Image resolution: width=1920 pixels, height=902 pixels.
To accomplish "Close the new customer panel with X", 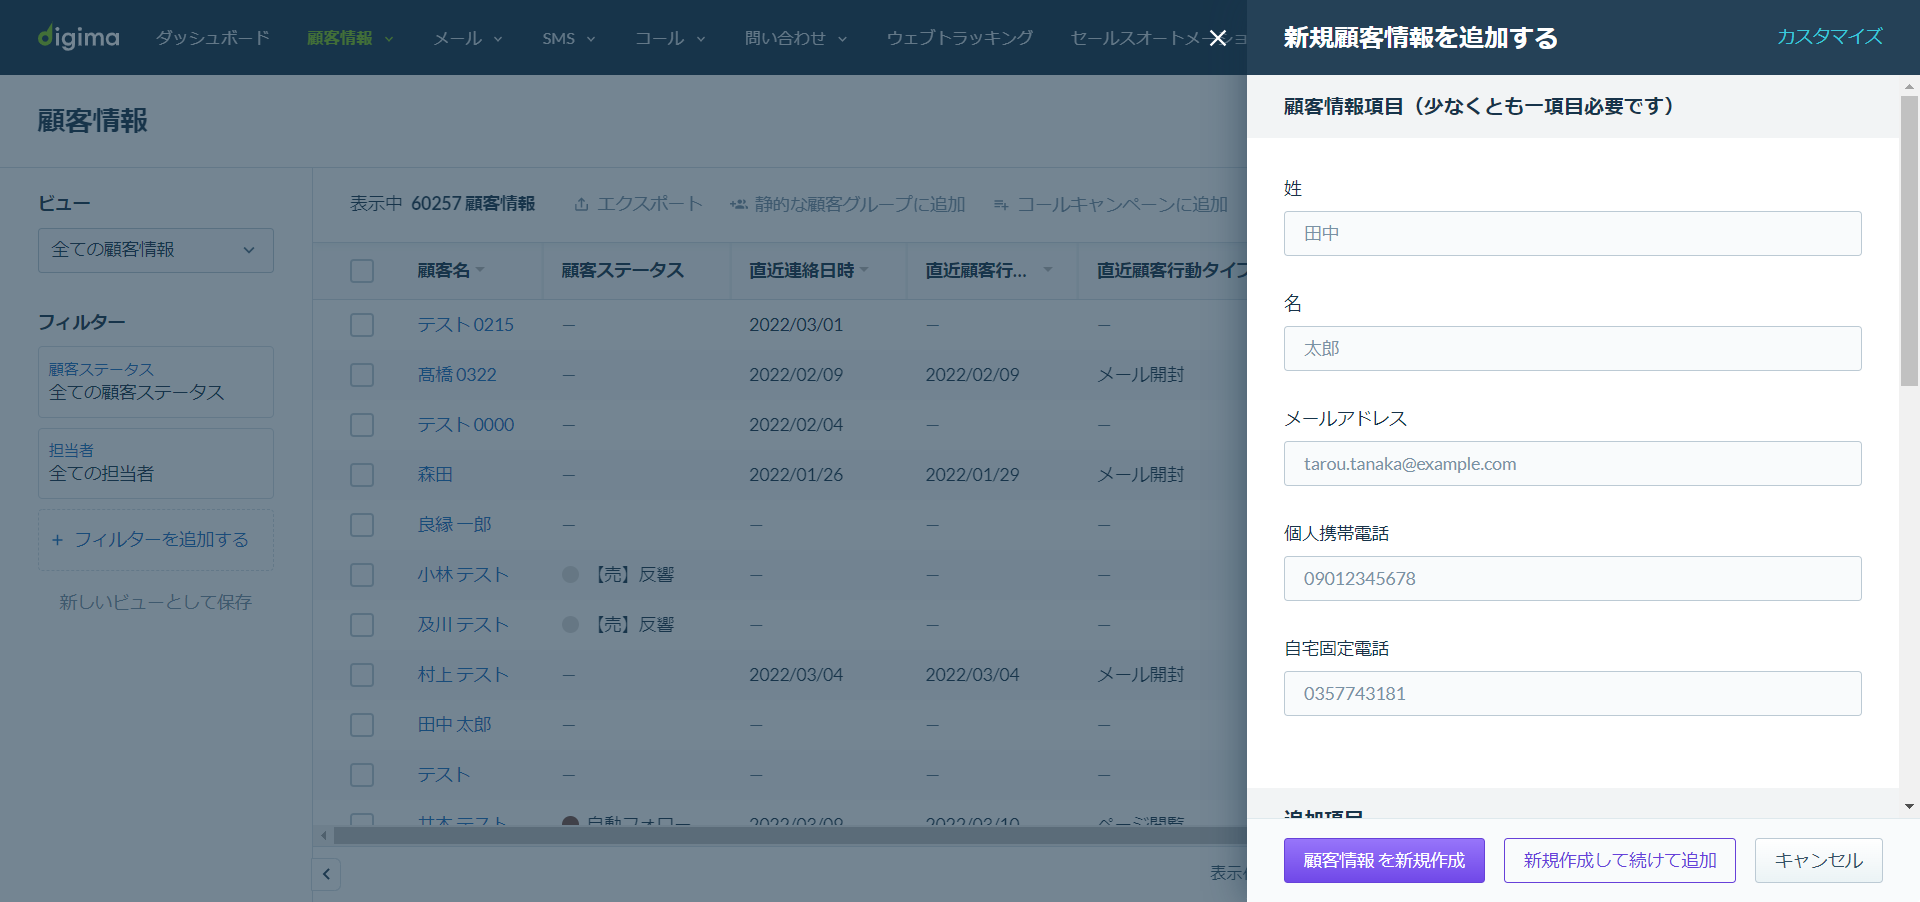I will click(x=1217, y=38).
